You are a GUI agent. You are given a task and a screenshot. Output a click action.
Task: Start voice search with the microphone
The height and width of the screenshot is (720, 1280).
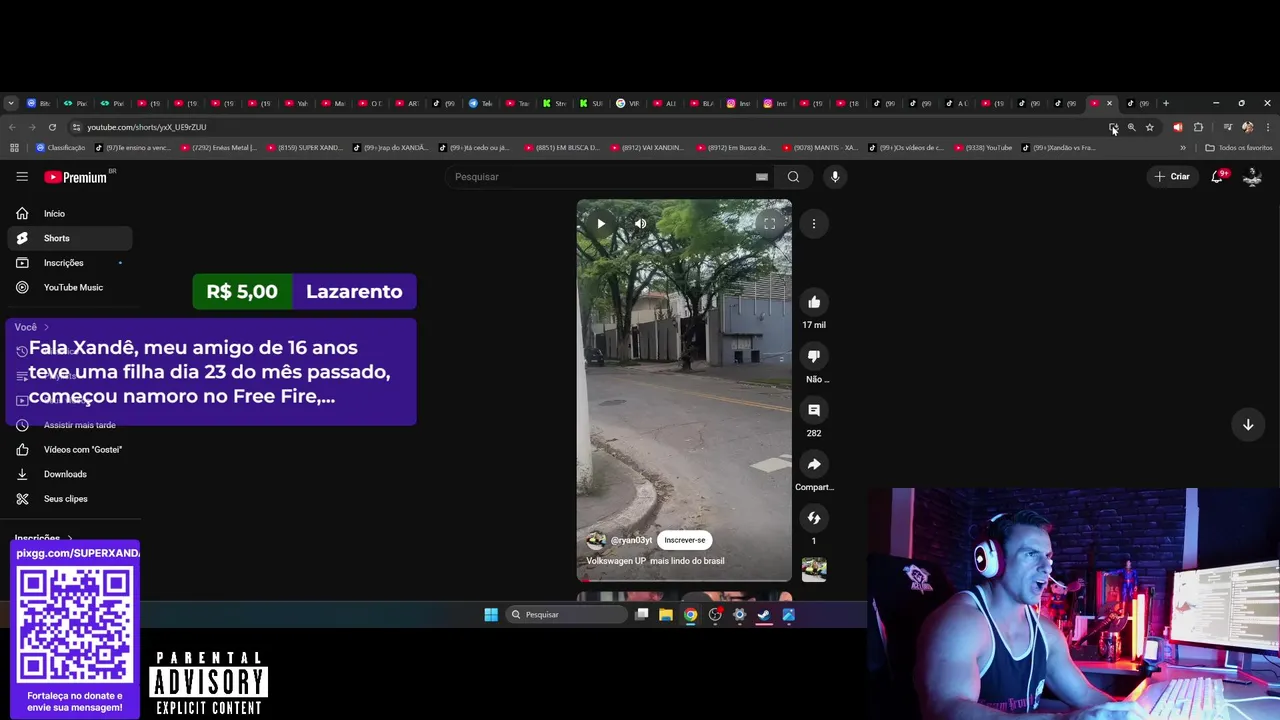pyautogui.click(x=835, y=177)
